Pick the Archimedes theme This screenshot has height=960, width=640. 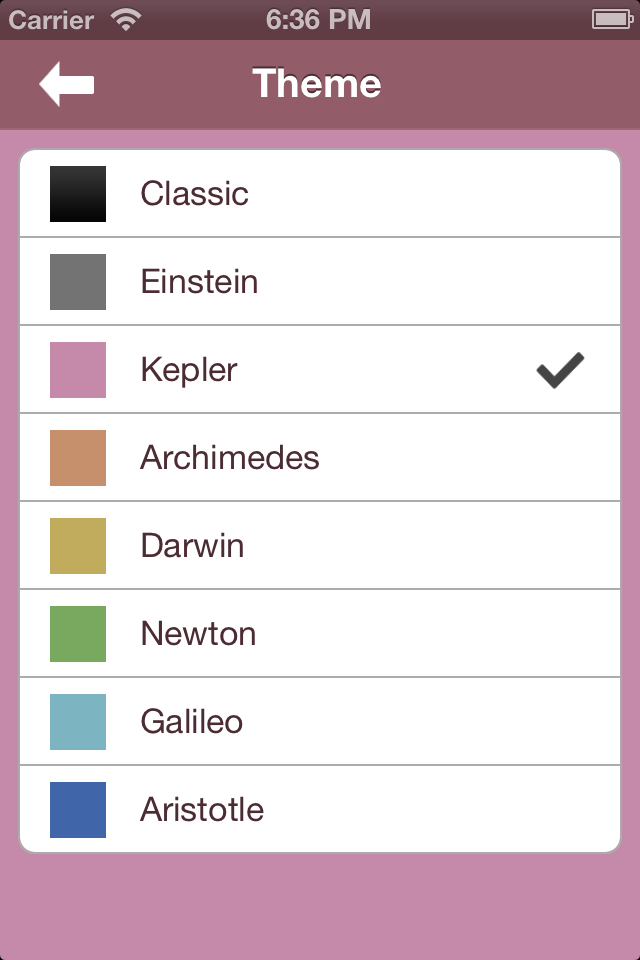pos(320,458)
